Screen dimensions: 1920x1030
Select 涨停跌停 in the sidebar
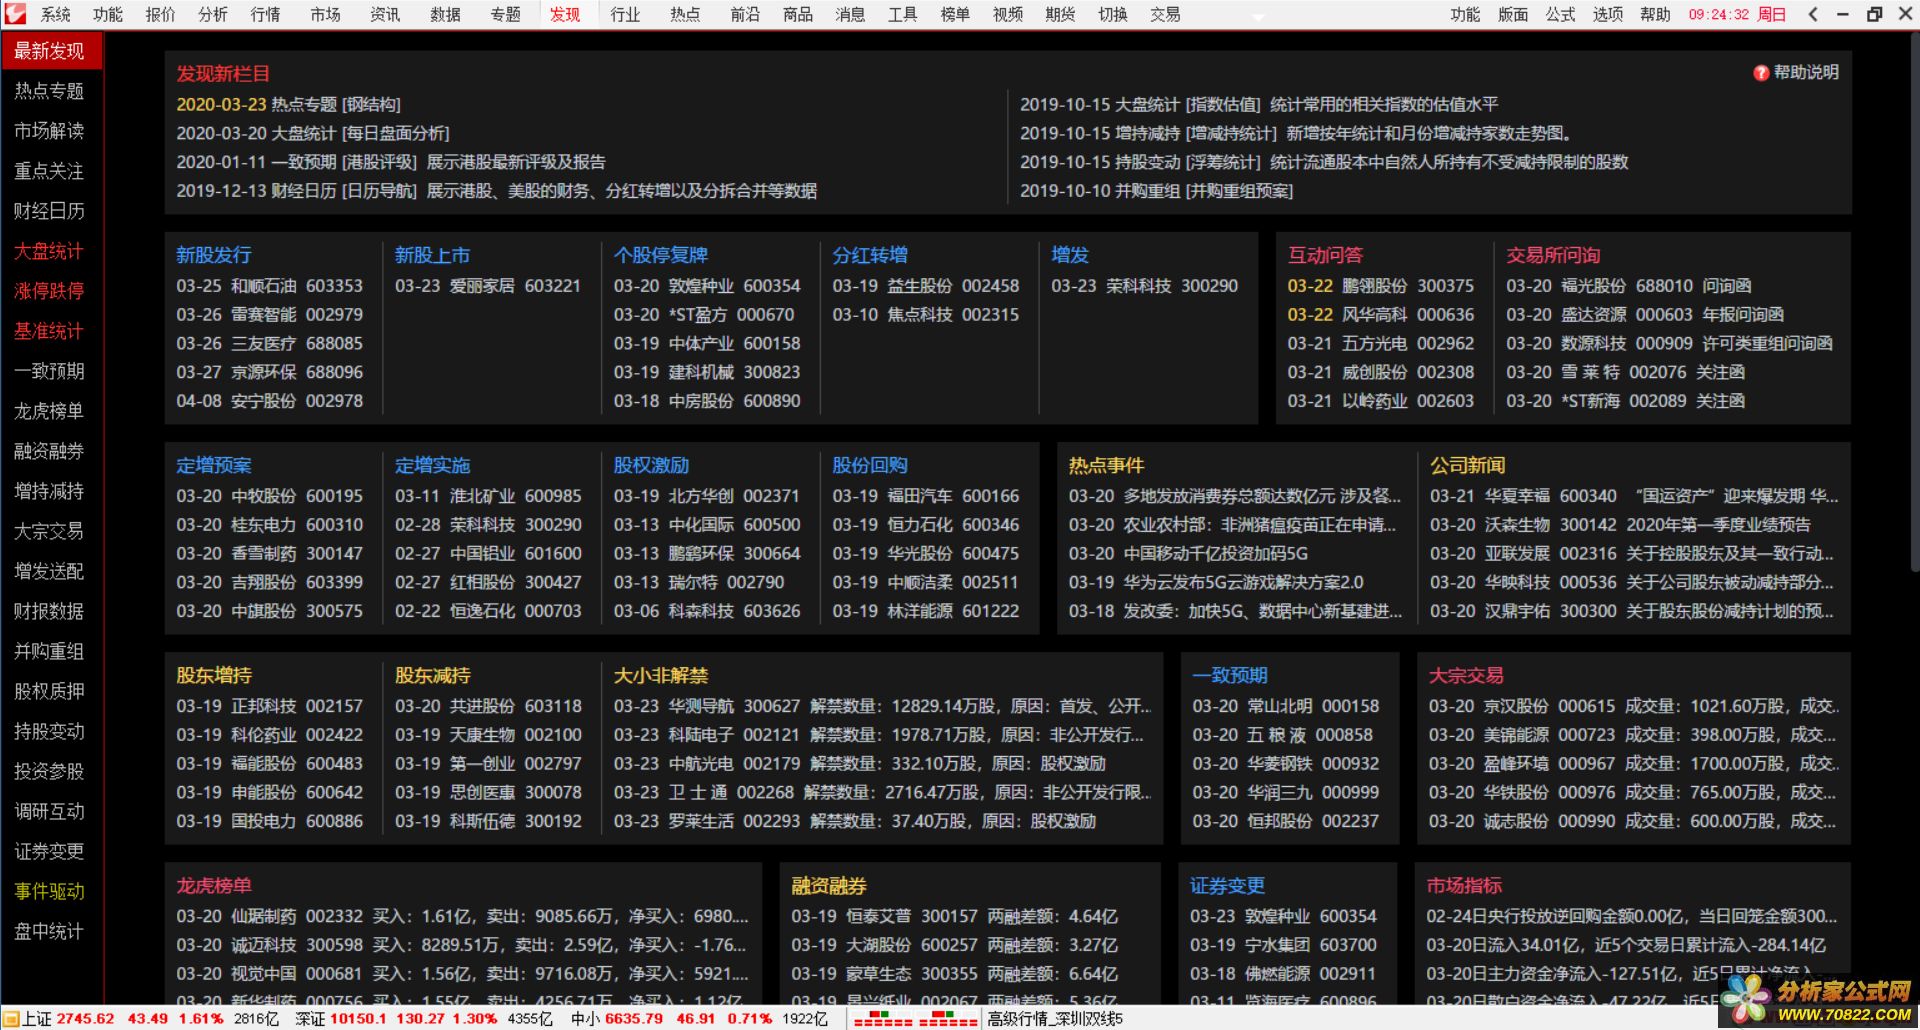[49, 291]
